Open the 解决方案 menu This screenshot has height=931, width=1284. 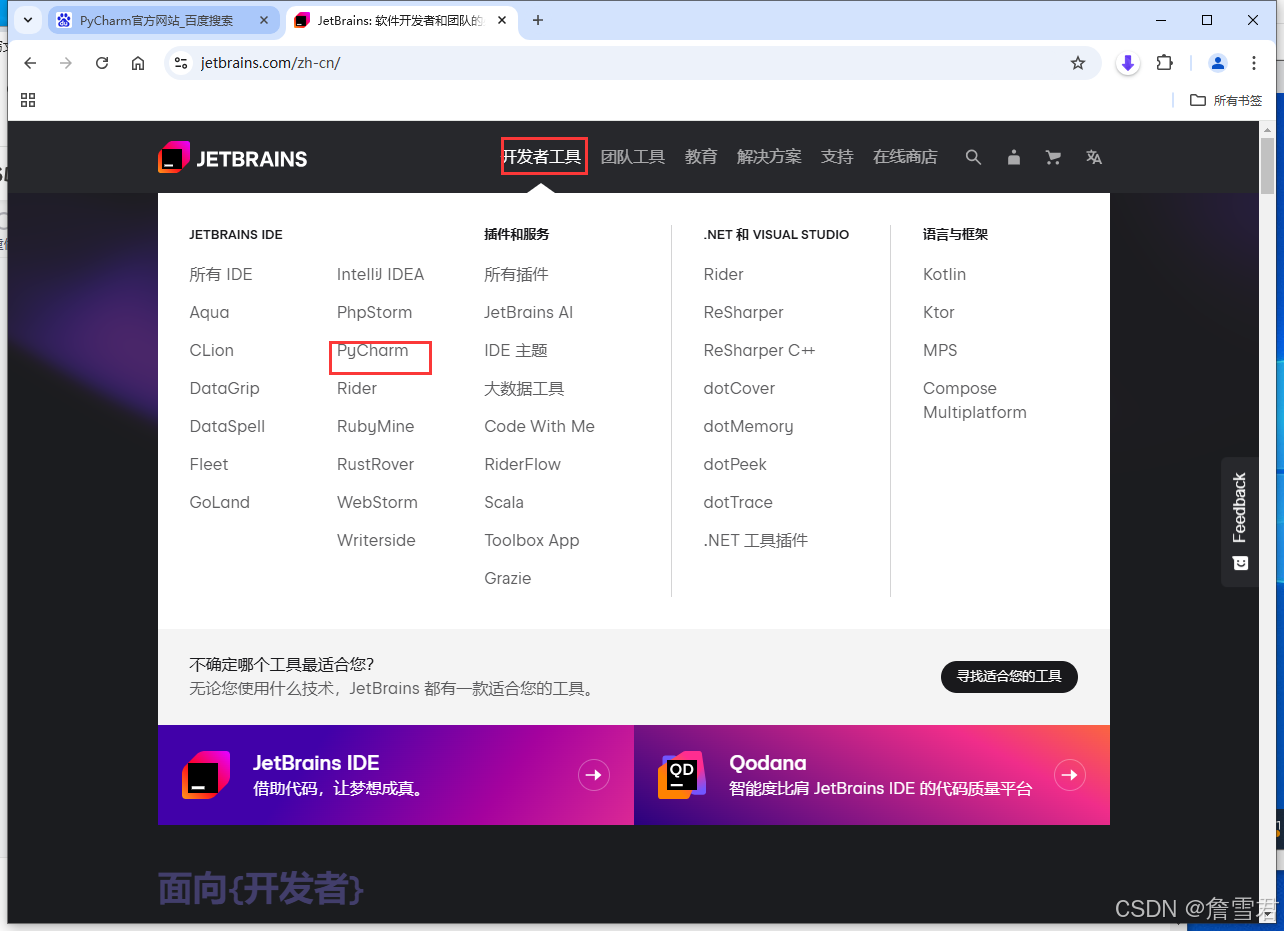click(769, 157)
